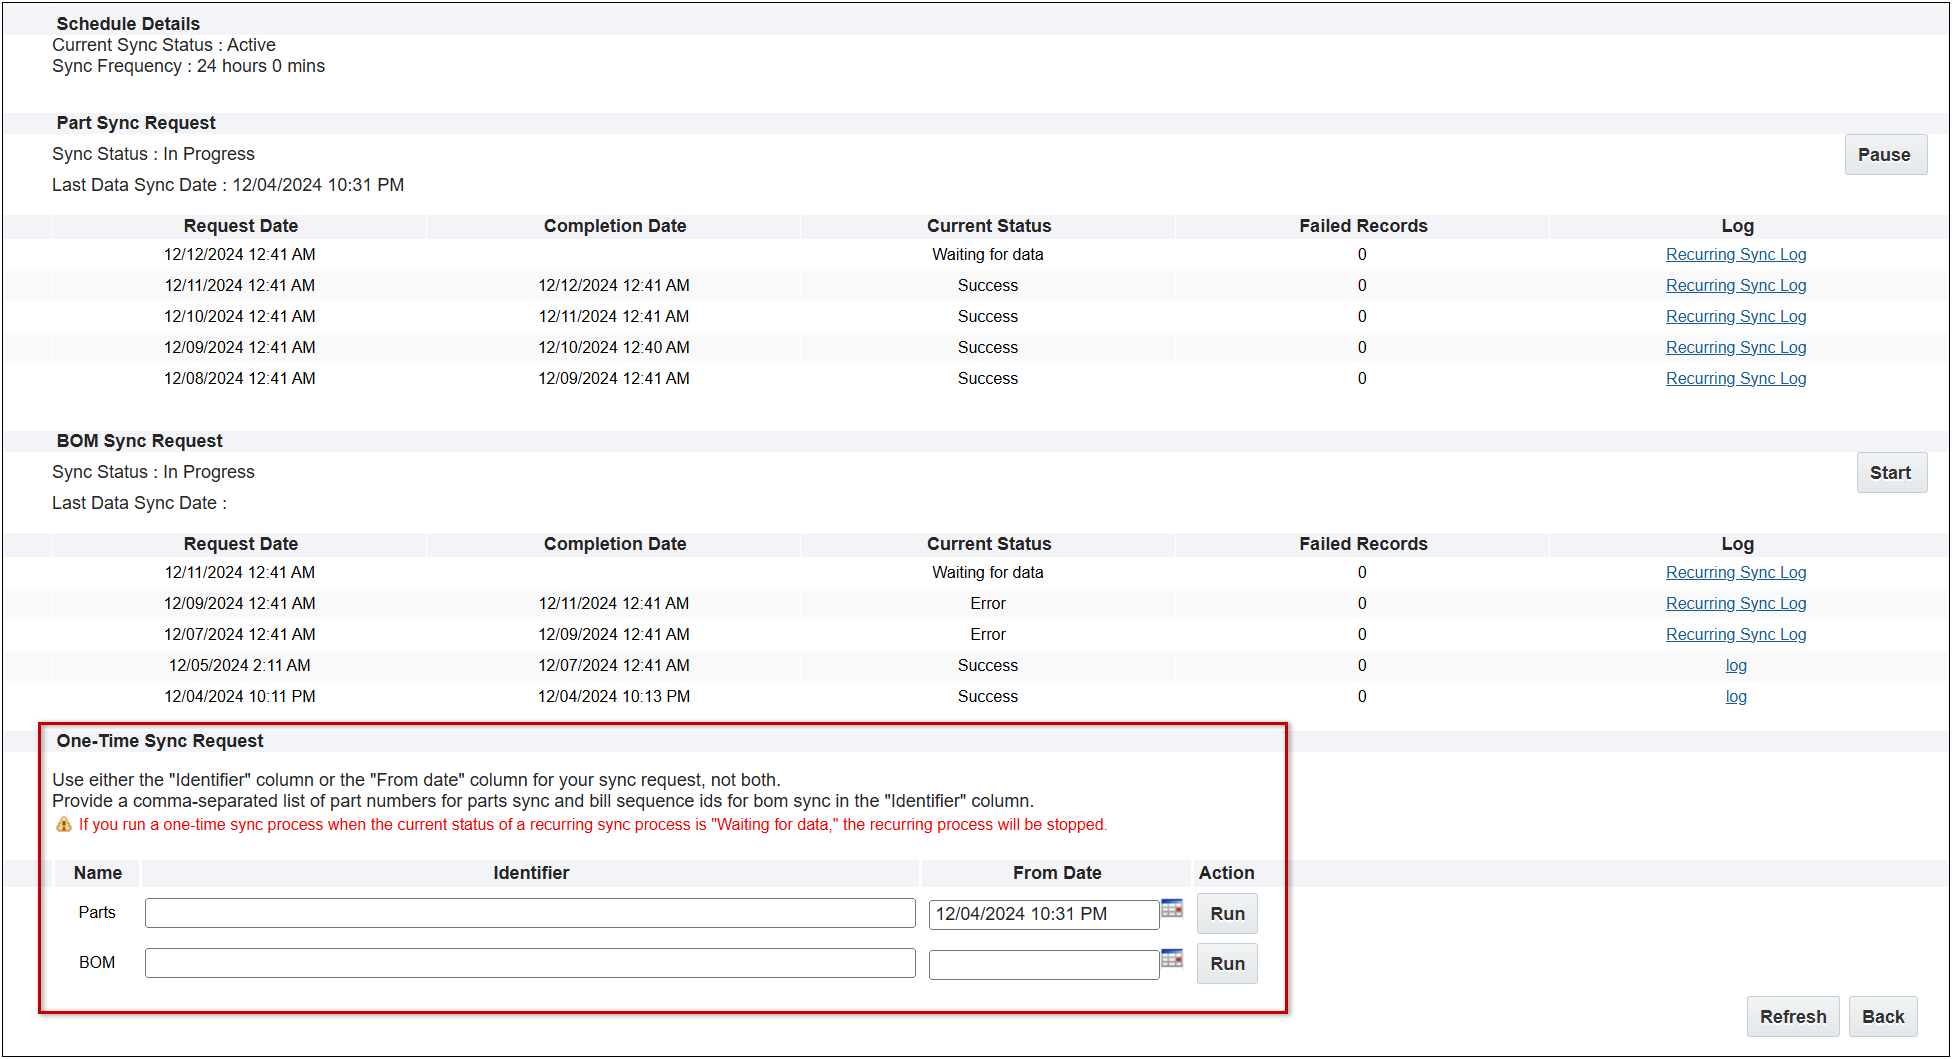This screenshot has height=1059, width=1952.
Task: Open Recurring Sync Log for BOM 12/07/2024 error
Action: pos(1735,635)
